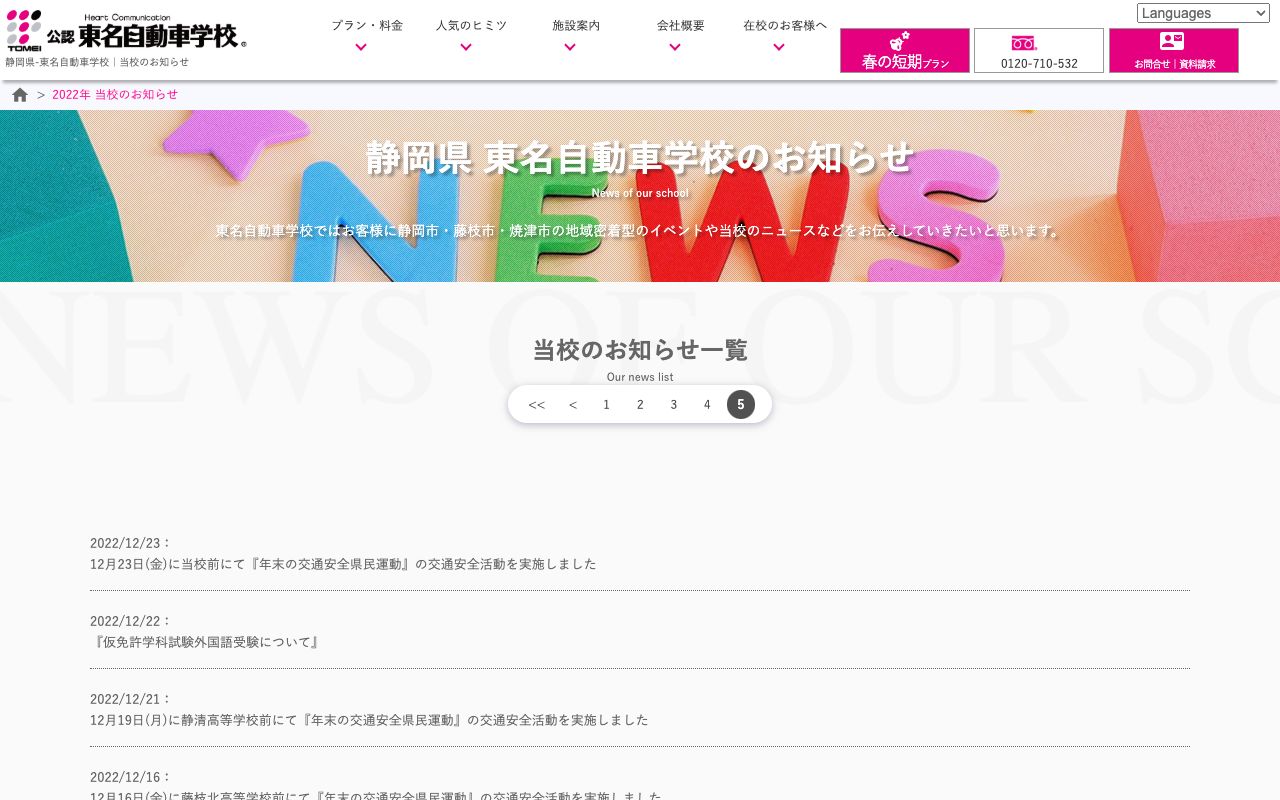Open the 施設案内 menu
This screenshot has width=1280, height=800.
(576, 25)
